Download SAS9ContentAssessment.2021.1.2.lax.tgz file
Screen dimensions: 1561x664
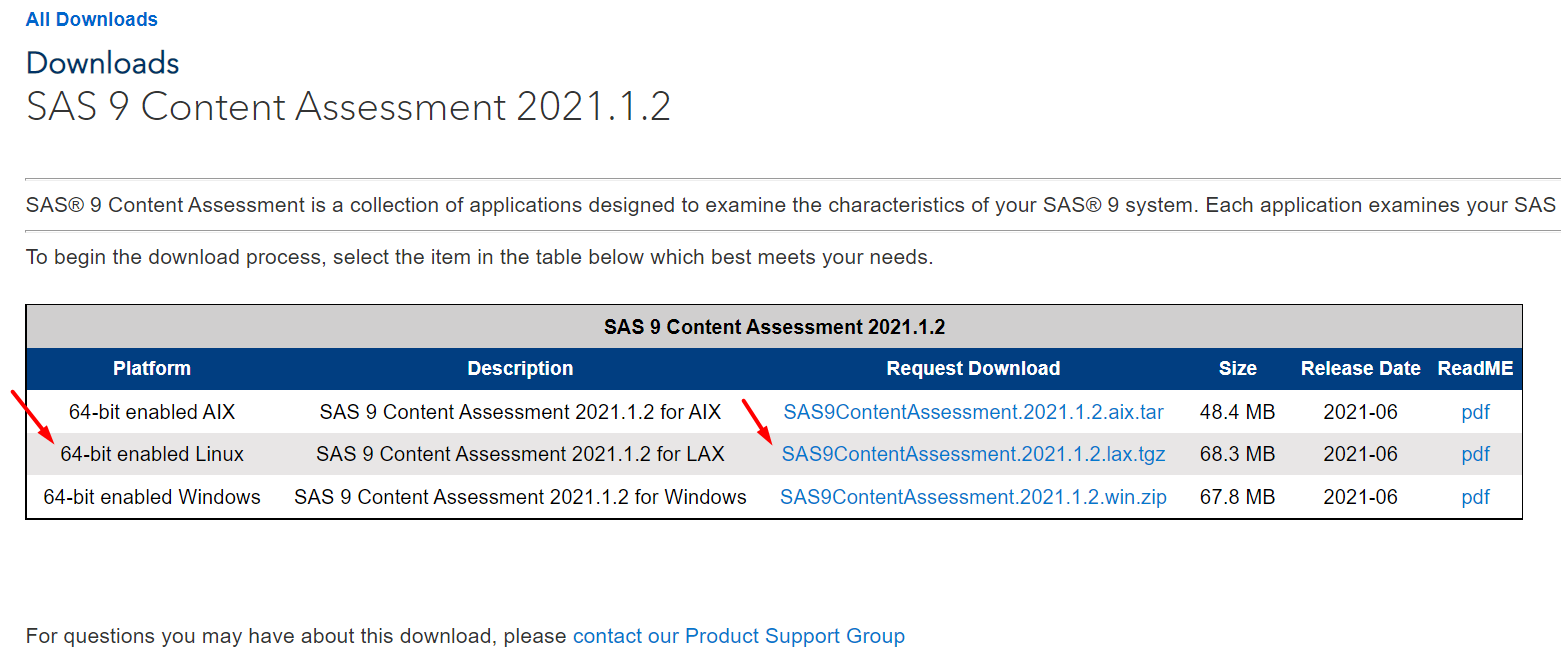973,454
